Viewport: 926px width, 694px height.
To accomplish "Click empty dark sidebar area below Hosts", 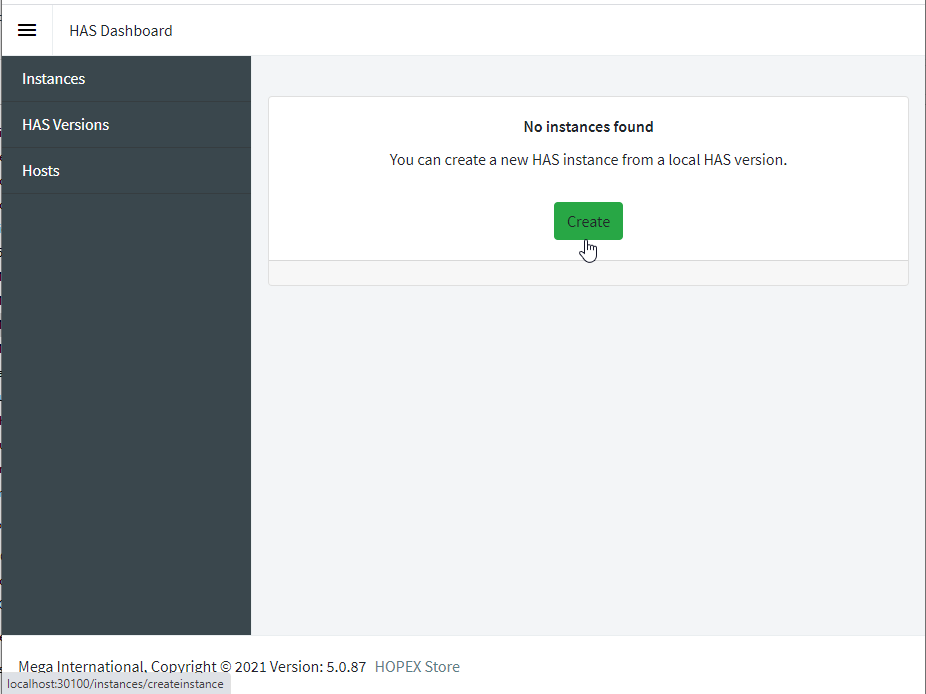I will pos(126,400).
